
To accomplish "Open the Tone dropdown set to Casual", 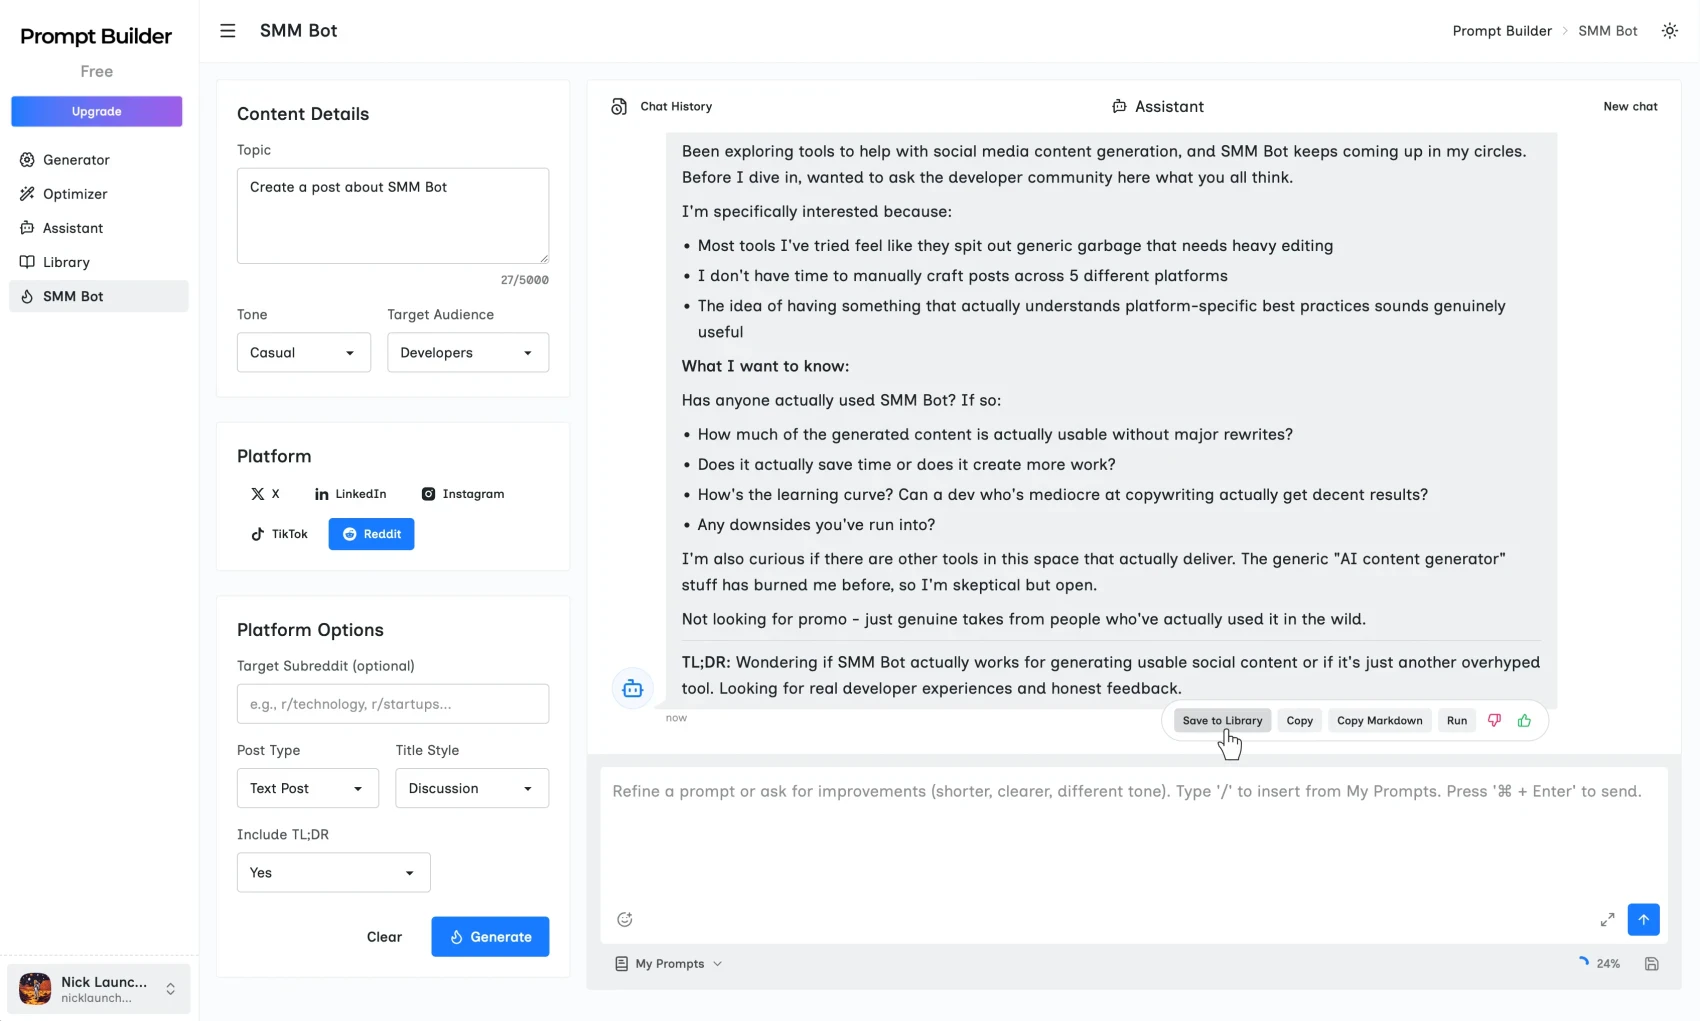I will point(303,352).
